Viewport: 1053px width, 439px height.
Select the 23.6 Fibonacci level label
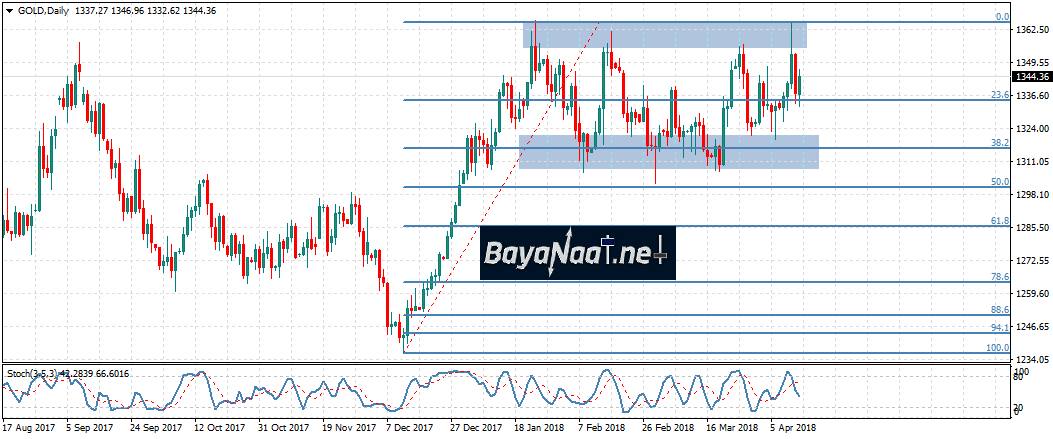tap(998, 95)
